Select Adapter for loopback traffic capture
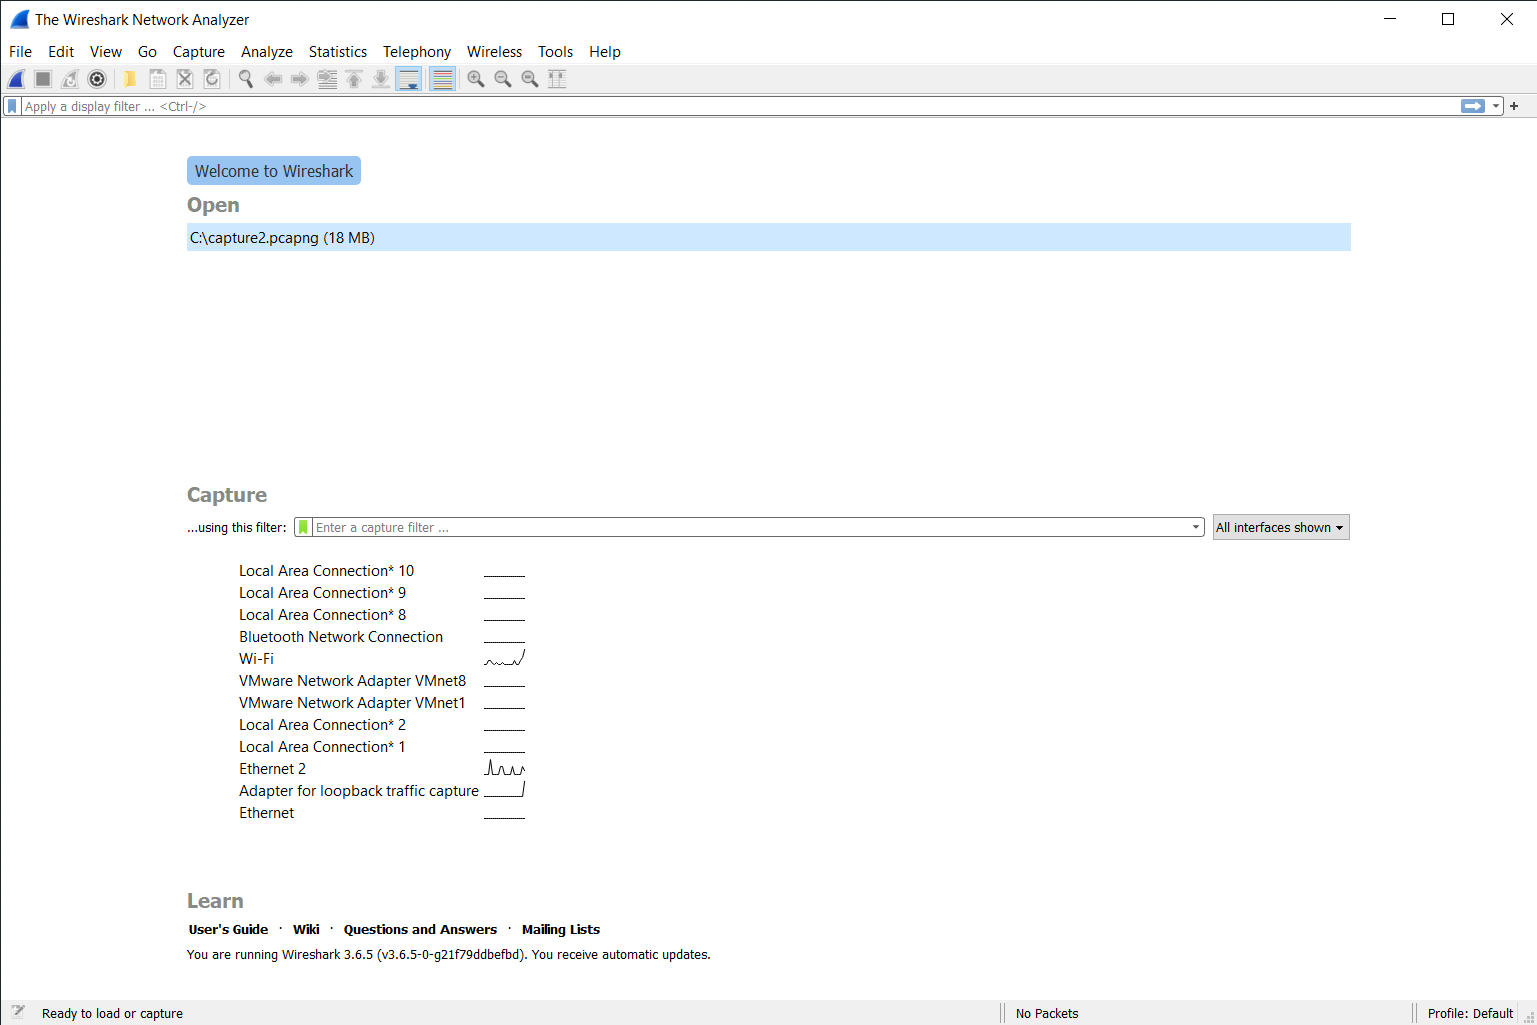Viewport: 1537px width, 1025px height. tap(359, 791)
